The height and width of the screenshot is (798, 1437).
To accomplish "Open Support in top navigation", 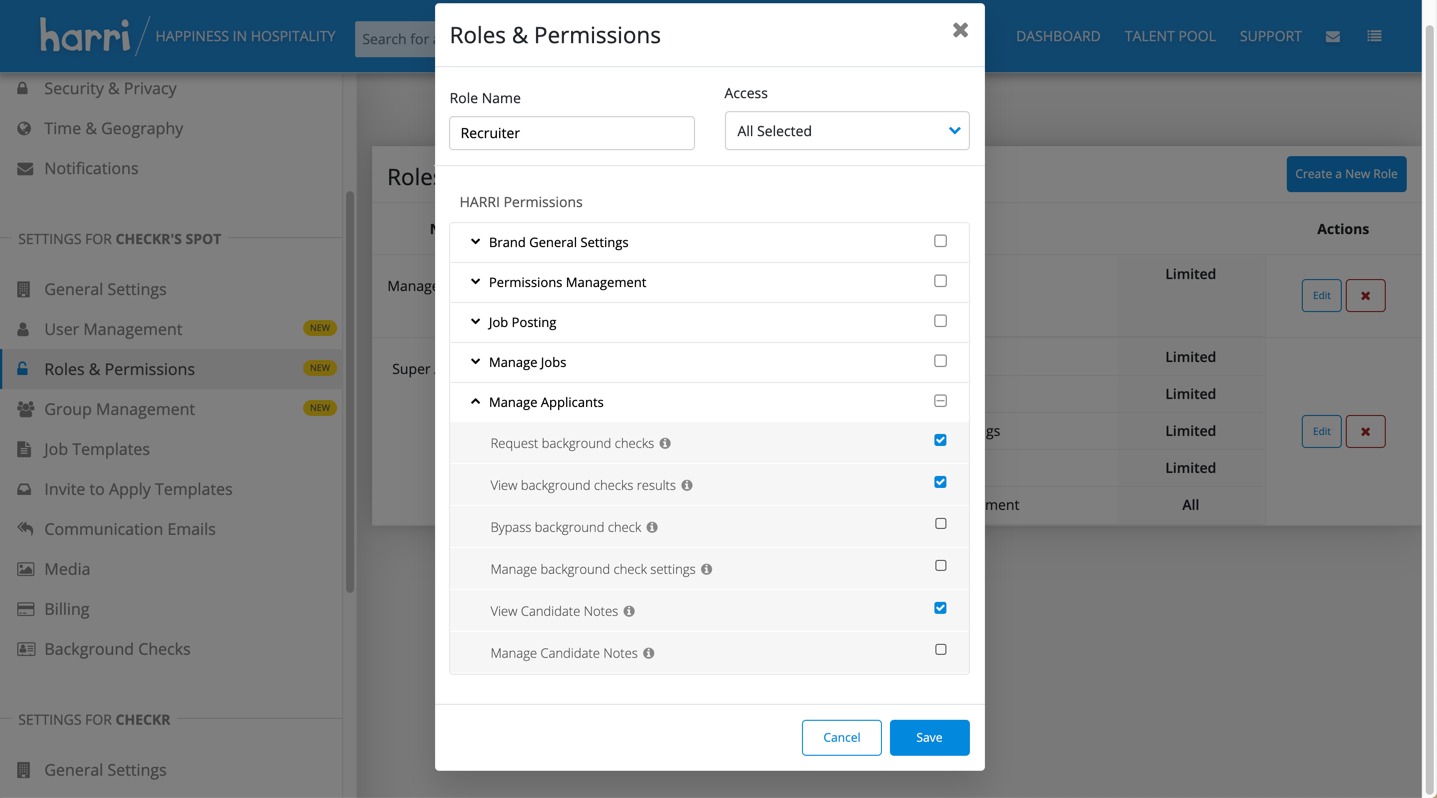I will (x=1271, y=36).
